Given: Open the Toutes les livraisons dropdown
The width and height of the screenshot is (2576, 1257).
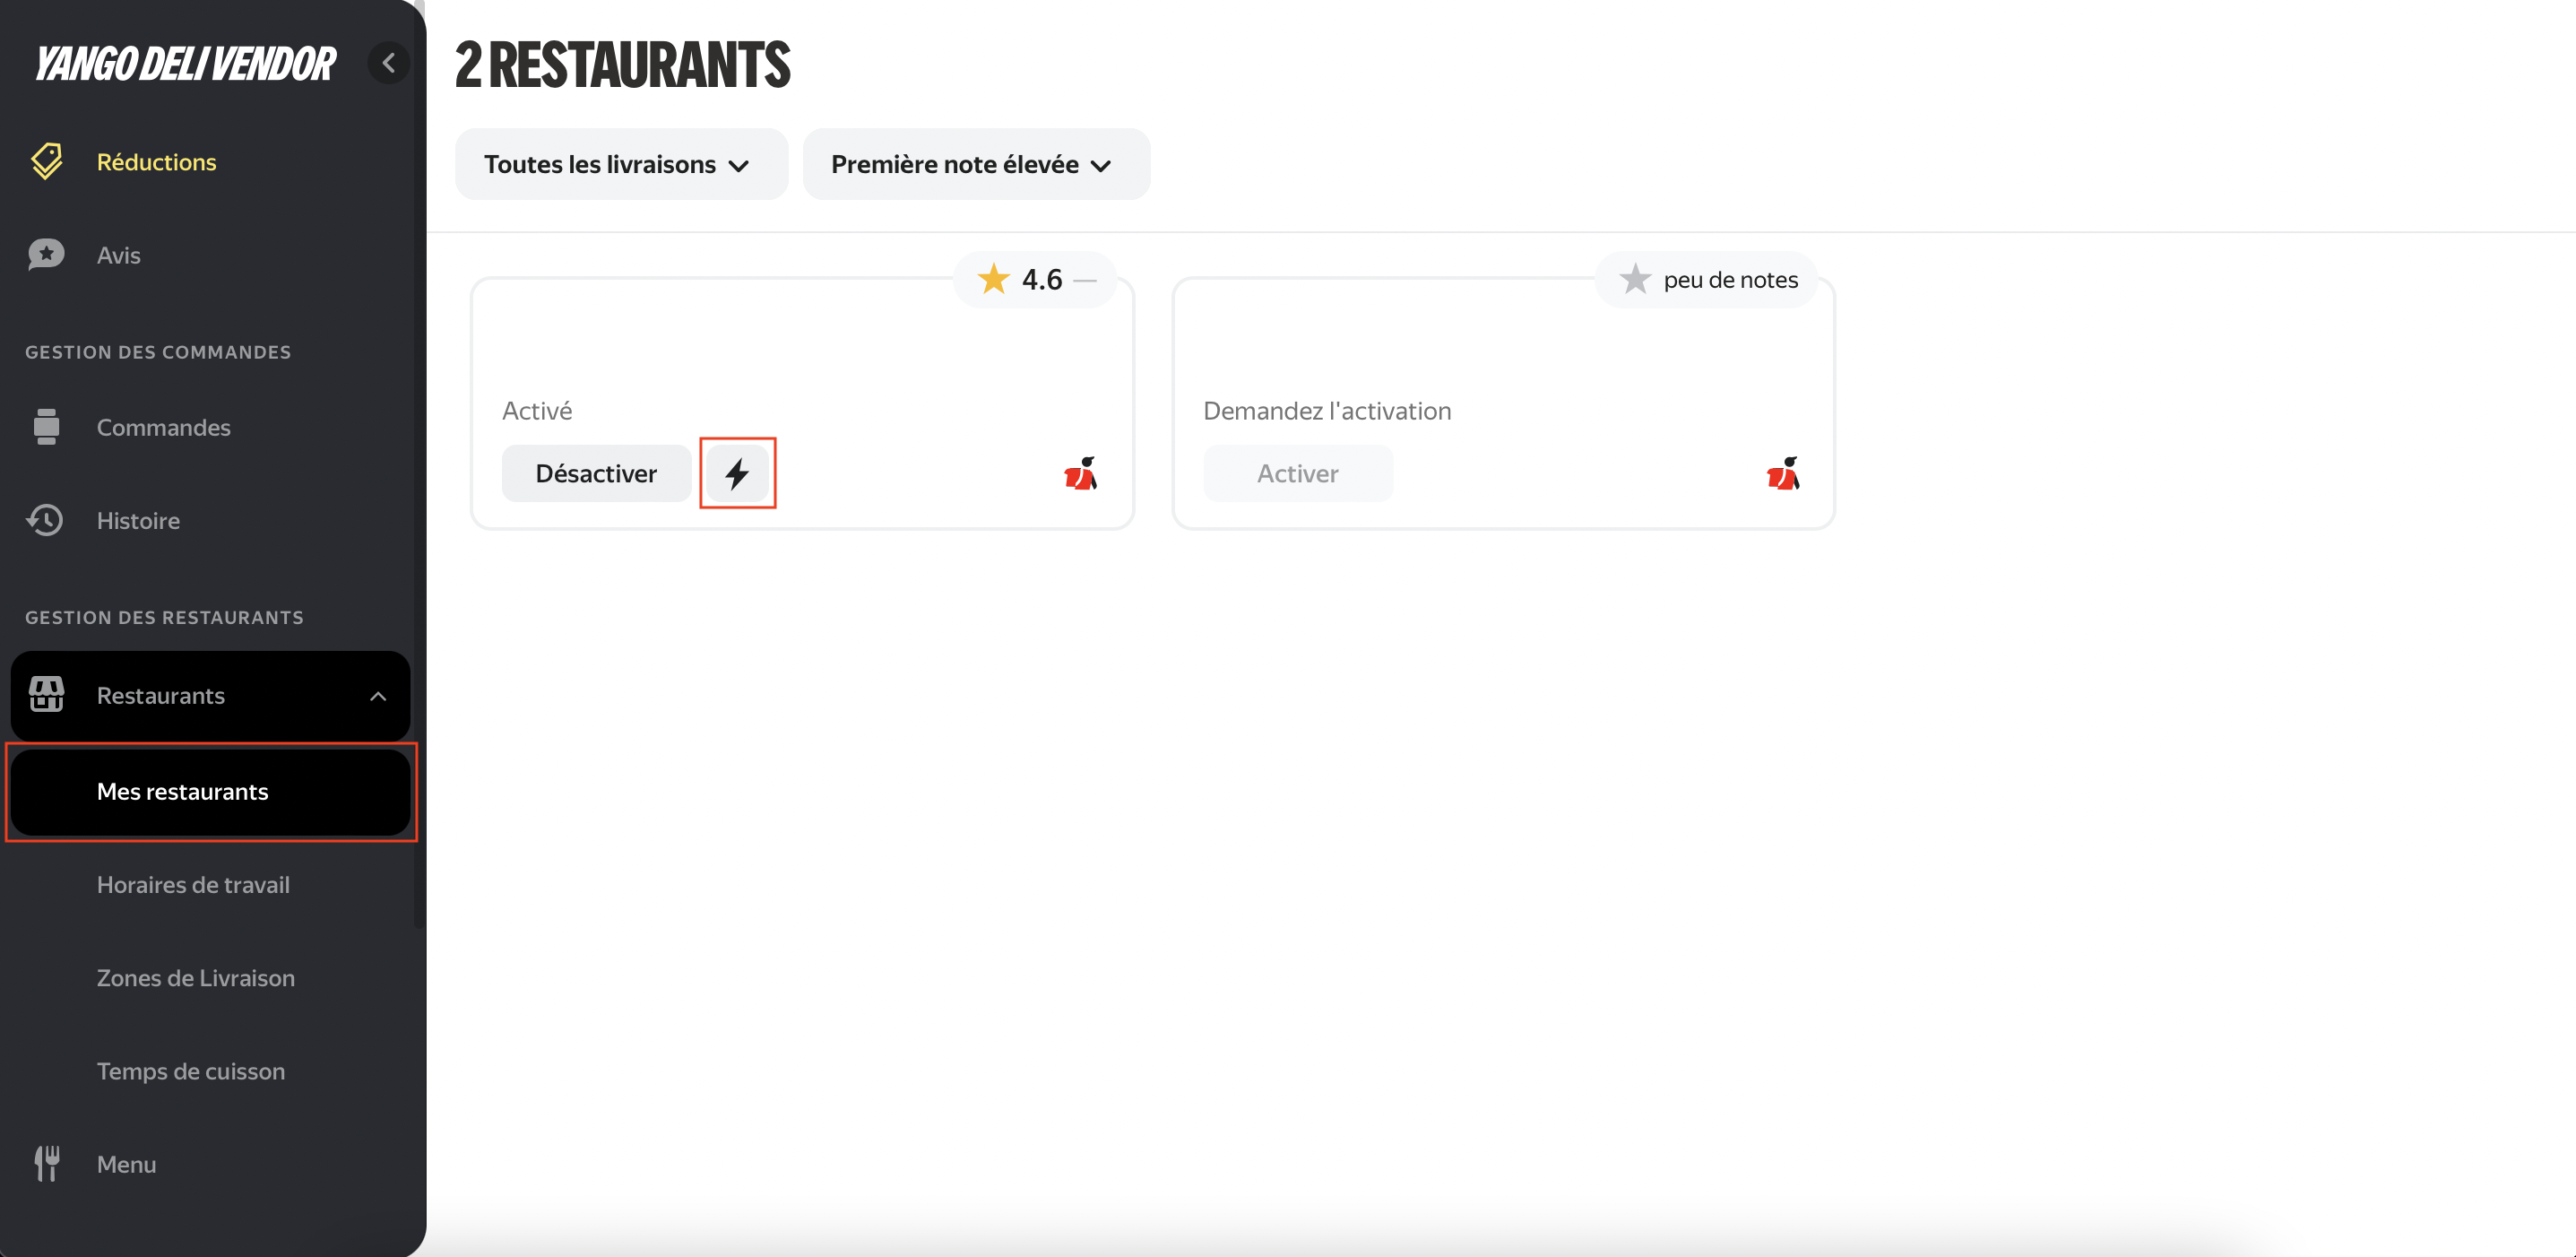Looking at the screenshot, I should (x=621, y=164).
